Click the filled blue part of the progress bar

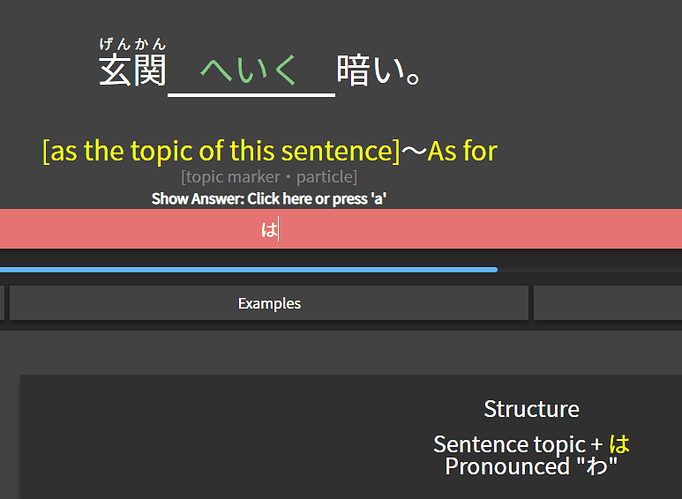pyautogui.click(x=249, y=270)
